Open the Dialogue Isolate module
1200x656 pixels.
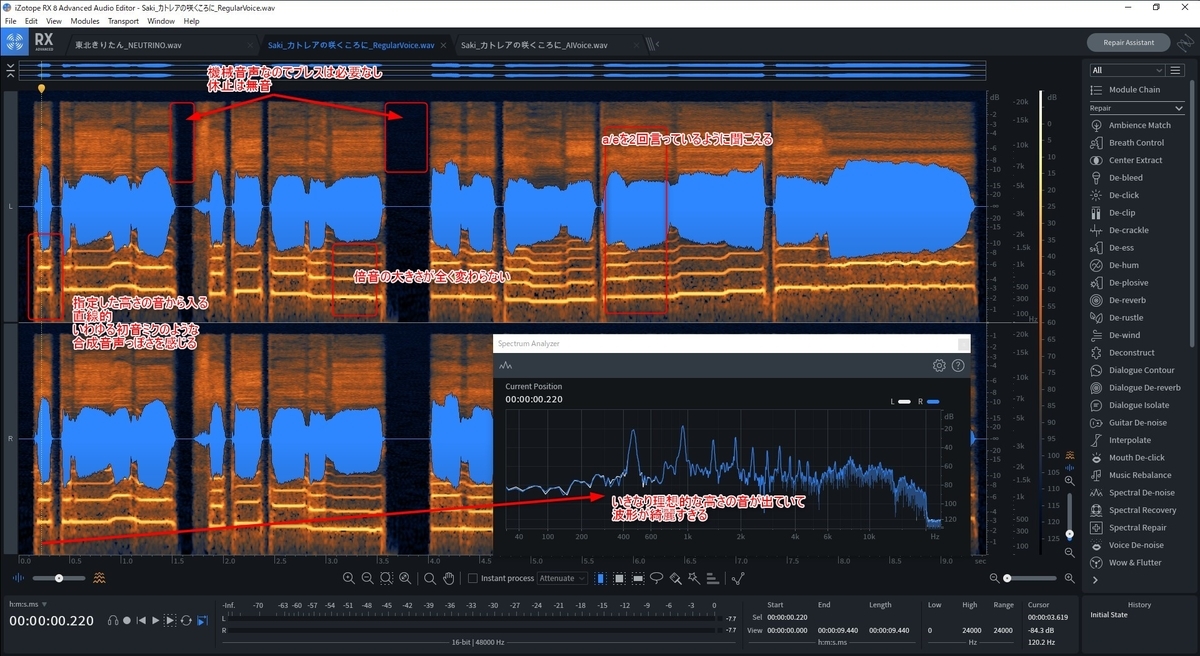(1138, 405)
